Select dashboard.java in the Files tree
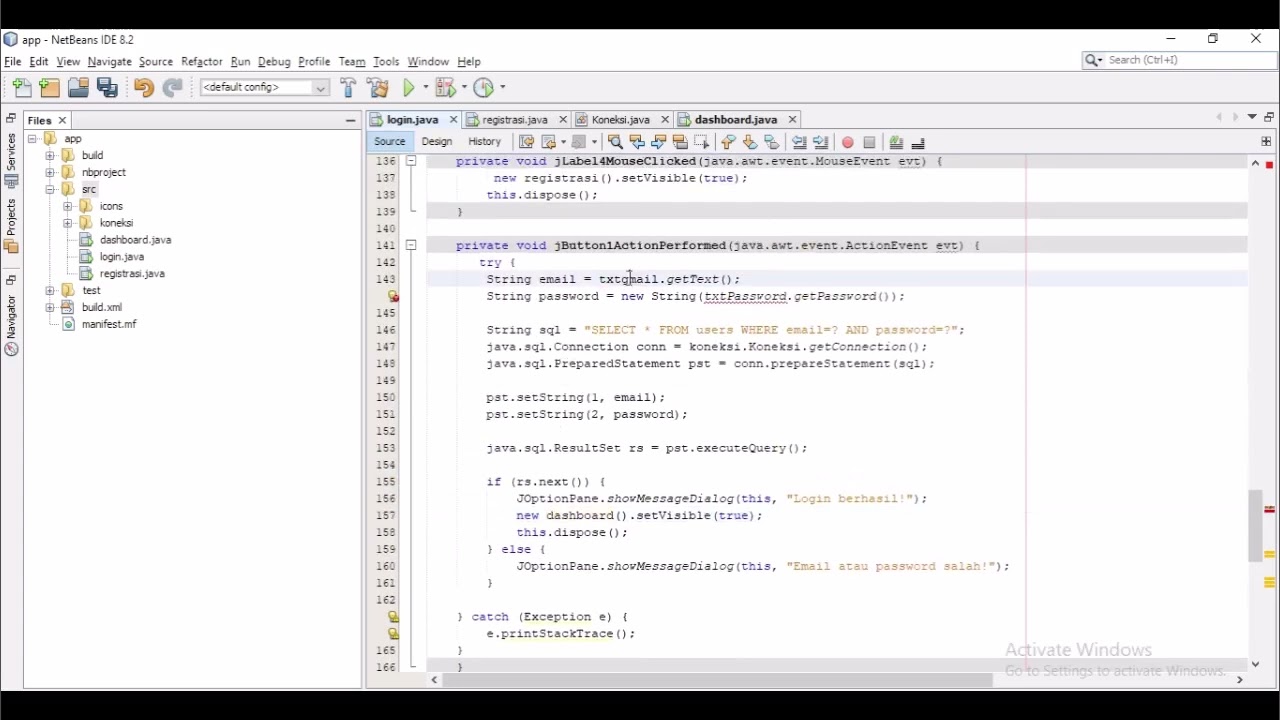The image size is (1280, 720). pos(136,241)
